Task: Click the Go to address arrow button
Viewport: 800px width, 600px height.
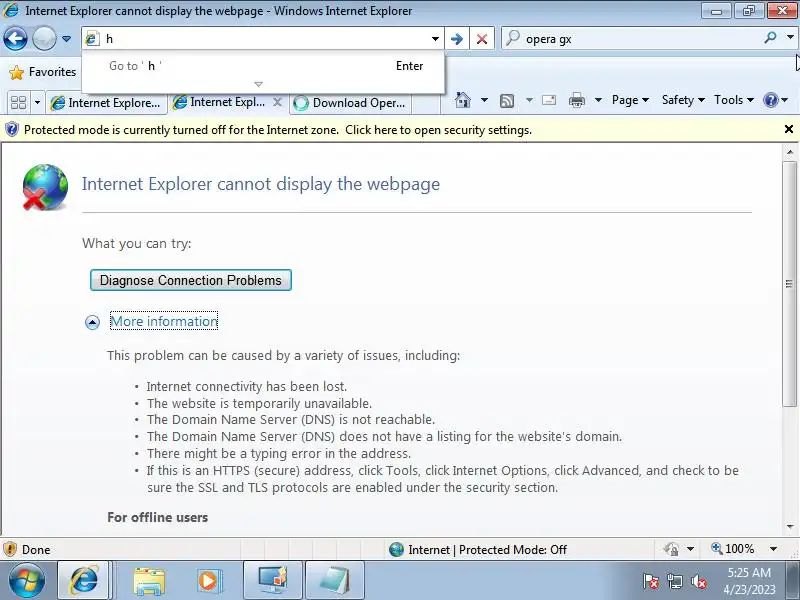Action: click(457, 39)
